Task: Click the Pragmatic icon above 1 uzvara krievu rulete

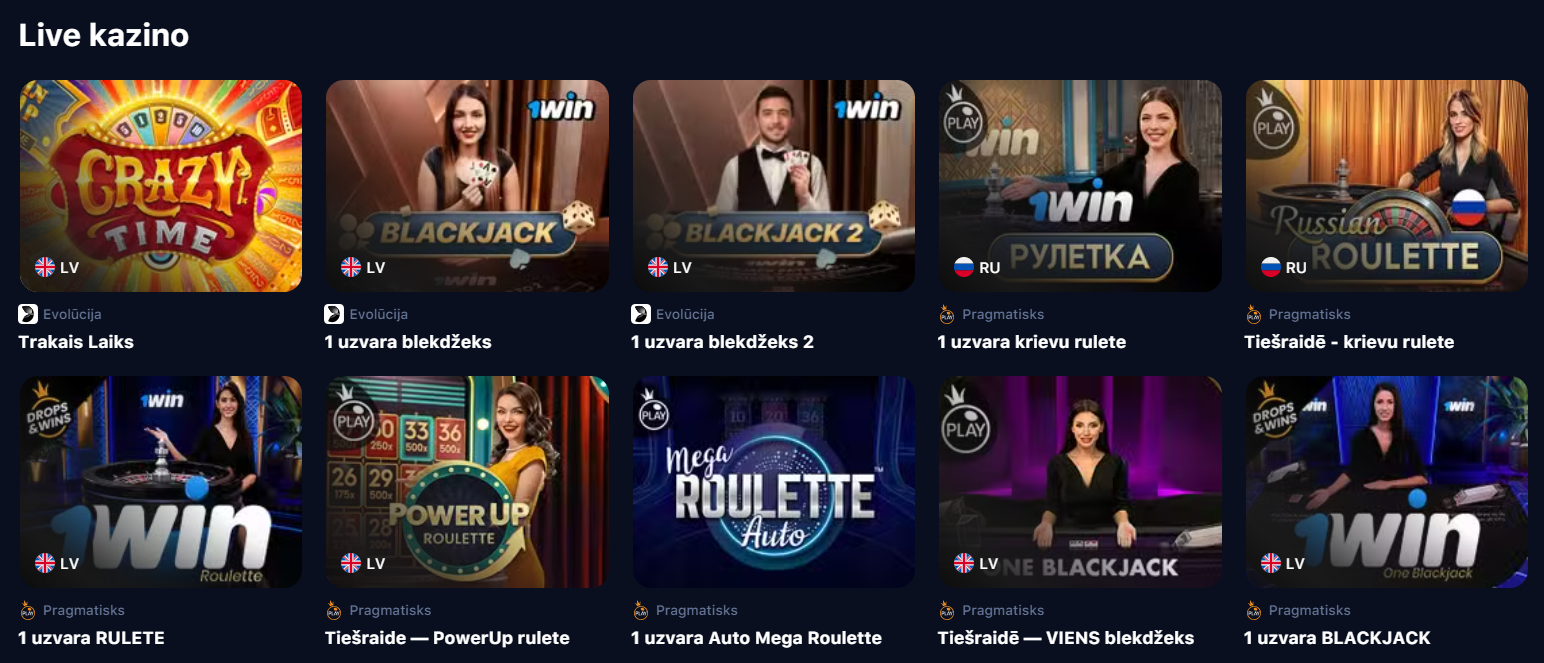Action: 947,314
